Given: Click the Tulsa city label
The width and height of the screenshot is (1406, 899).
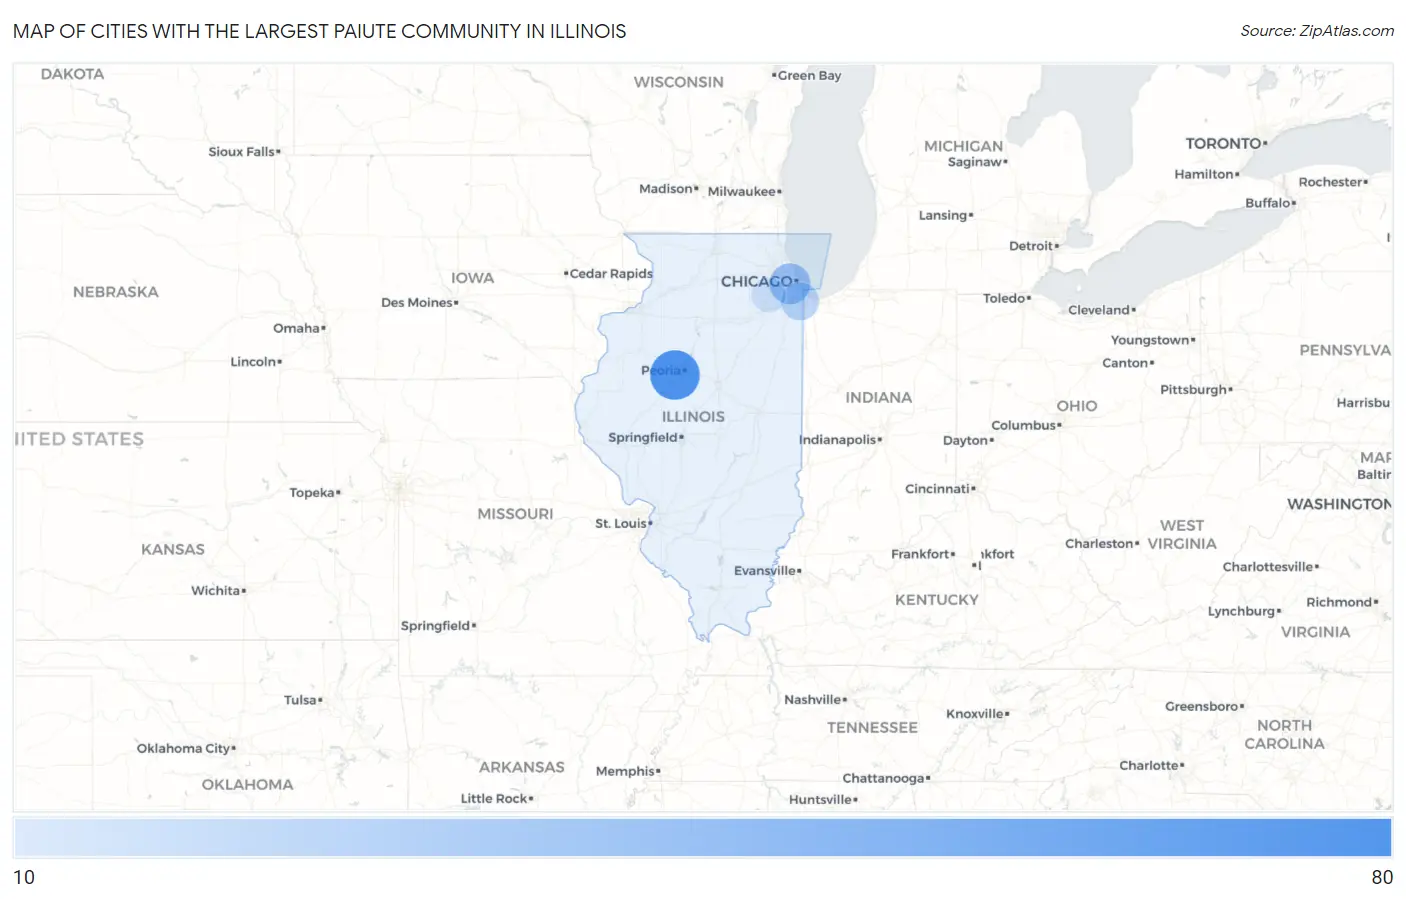Looking at the screenshot, I should 303,700.
